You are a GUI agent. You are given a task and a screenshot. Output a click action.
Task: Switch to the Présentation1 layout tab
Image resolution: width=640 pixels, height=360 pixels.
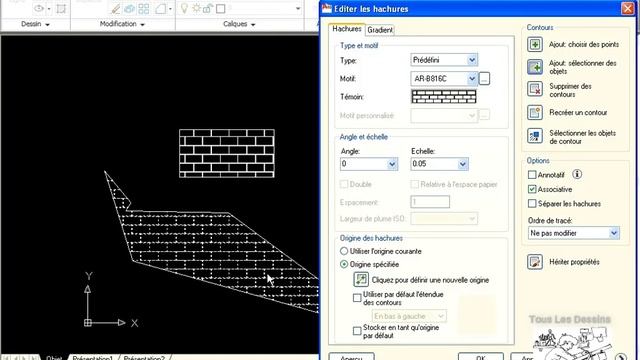click(92, 357)
